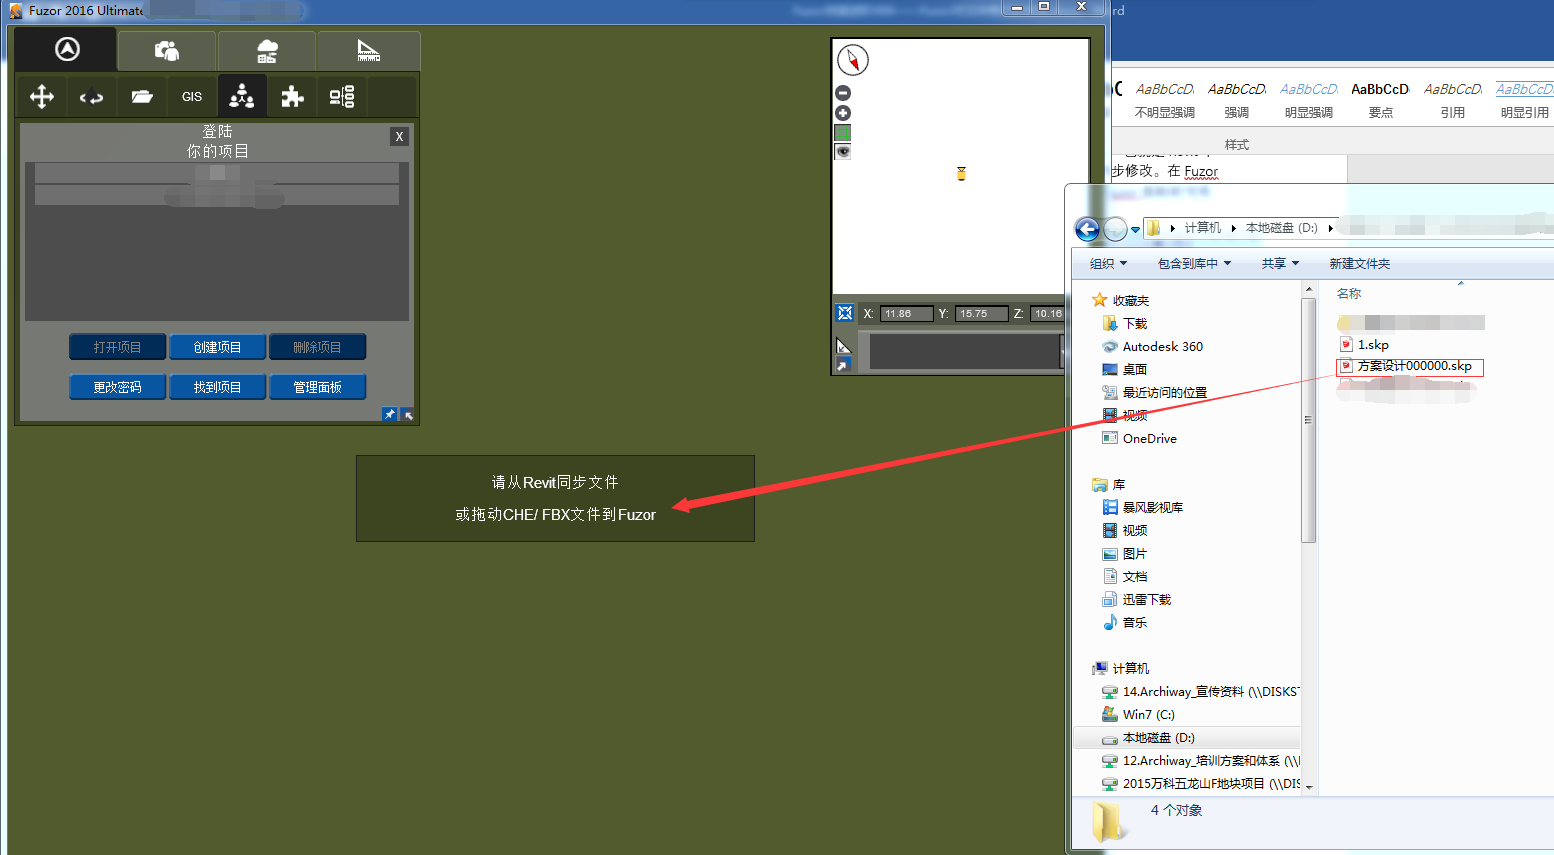Select 最近访问的位置 in sidebar
Viewport: 1554px width, 855px height.
(1164, 392)
